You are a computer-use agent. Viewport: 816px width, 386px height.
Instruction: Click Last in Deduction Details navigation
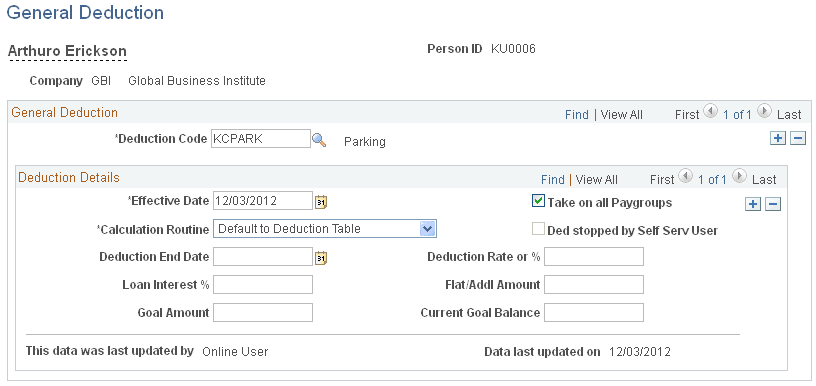pyautogui.click(x=764, y=179)
